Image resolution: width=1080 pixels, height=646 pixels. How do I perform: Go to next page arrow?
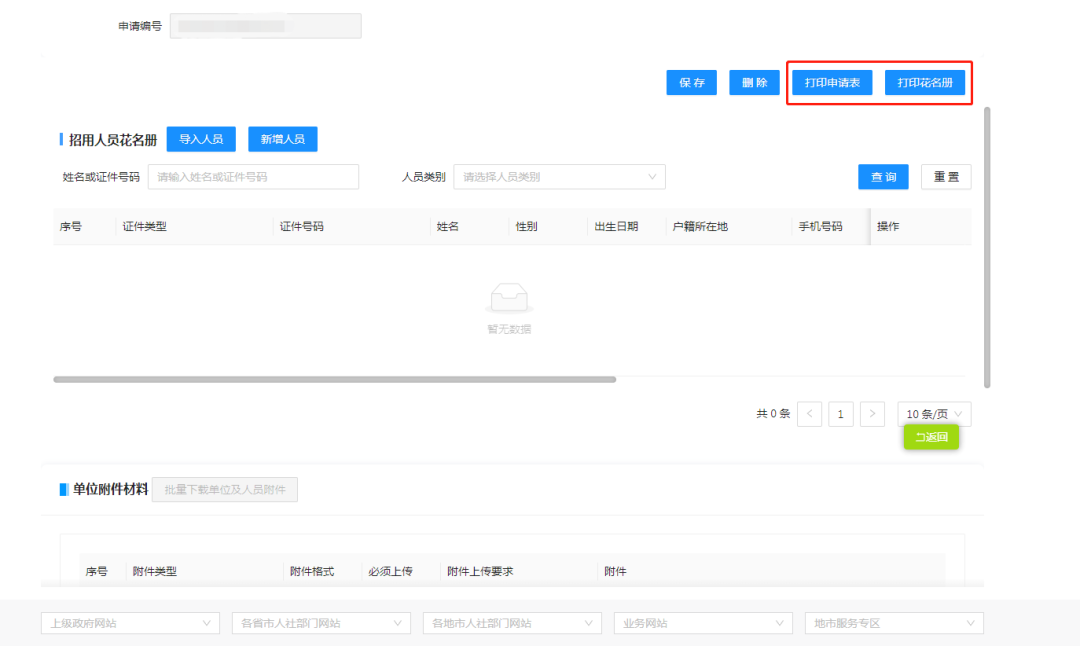(x=872, y=414)
